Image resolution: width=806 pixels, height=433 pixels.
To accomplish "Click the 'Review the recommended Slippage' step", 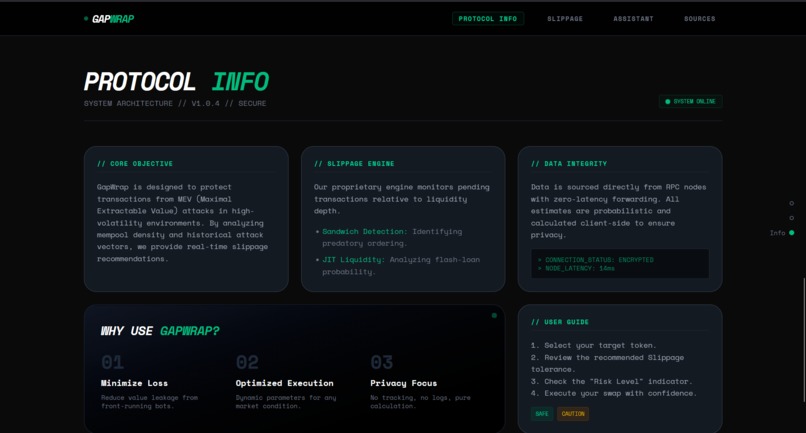I will point(608,363).
